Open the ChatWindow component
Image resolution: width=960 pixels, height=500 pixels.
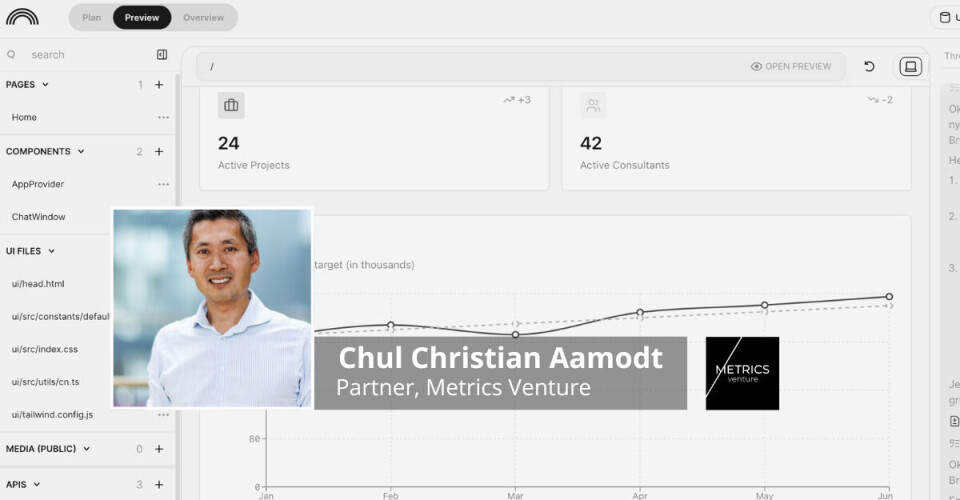(x=38, y=217)
